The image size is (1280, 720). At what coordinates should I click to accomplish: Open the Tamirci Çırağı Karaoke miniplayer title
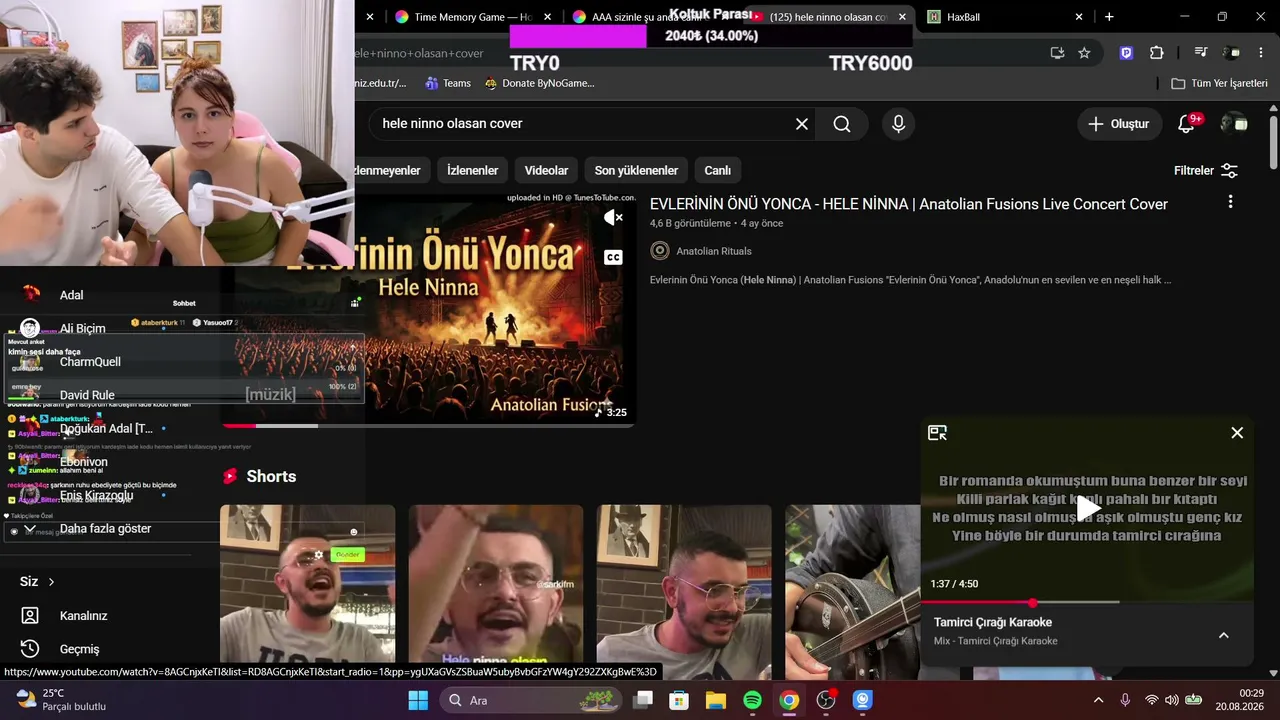[x=993, y=622]
